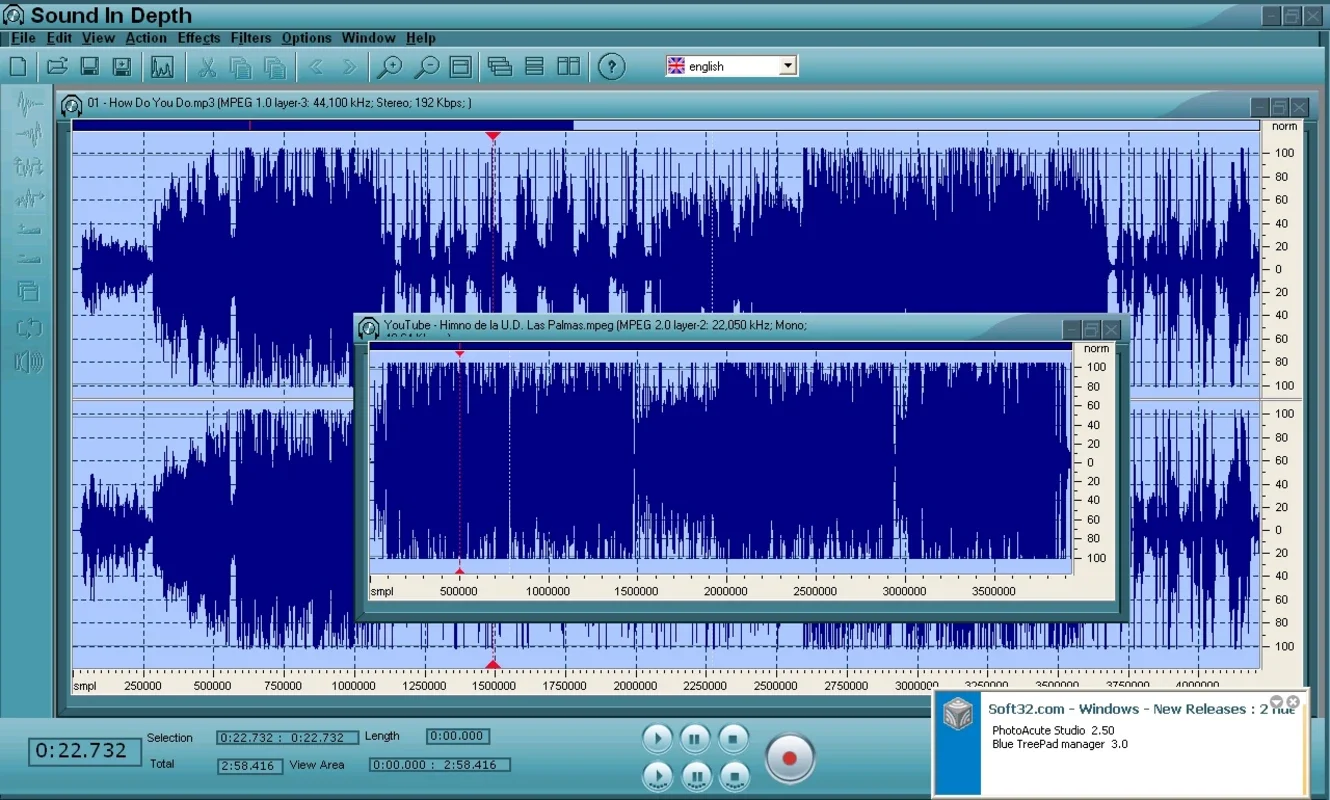Click the Paste icon before the left arrow
The height and width of the screenshot is (800, 1330).
click(274, 67)
